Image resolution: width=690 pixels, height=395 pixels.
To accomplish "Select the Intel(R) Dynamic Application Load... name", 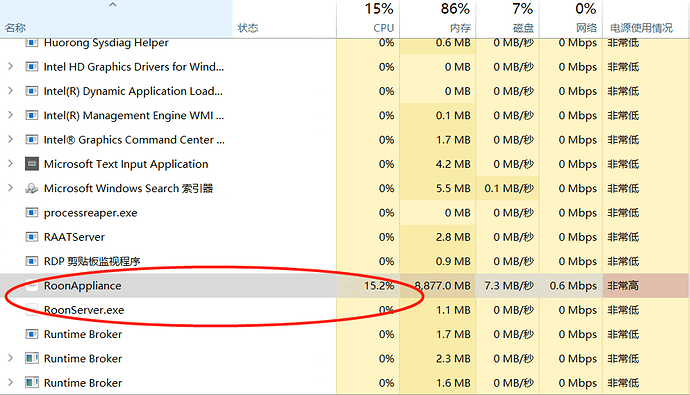I will [133, 91].
